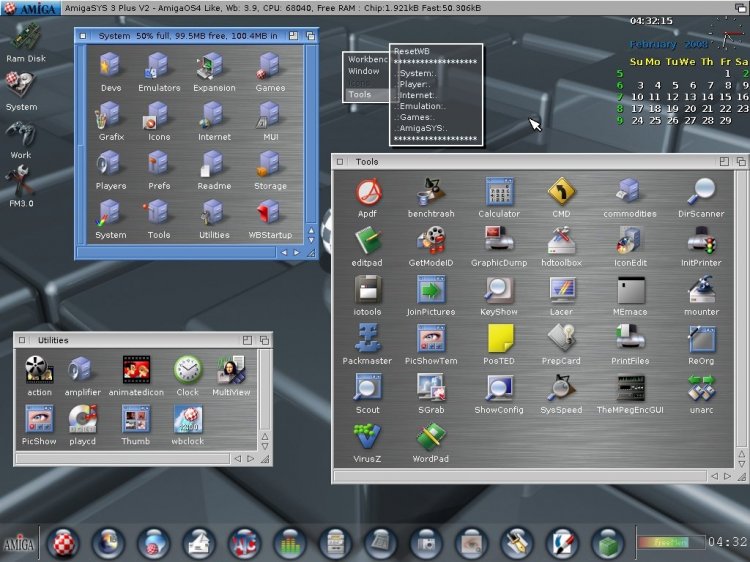This screenshot has width=750, height=562.
Task: Open PosTED yellow note icon
Action: [500, 339]
